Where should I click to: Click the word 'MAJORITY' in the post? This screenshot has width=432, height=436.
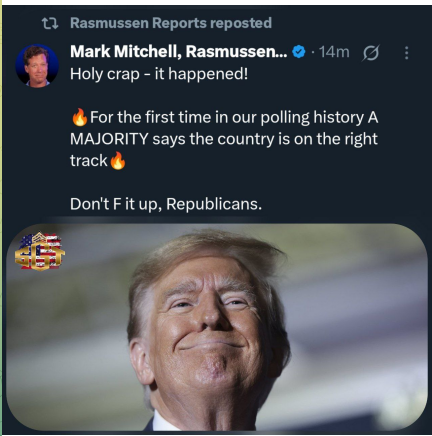pyautogui.click(x=109, y=139)
